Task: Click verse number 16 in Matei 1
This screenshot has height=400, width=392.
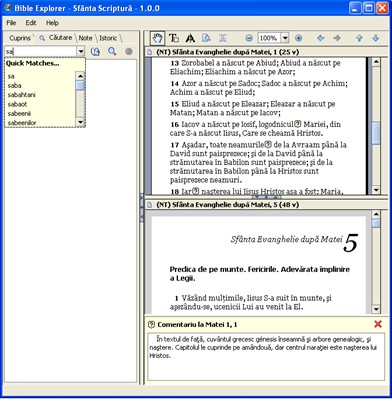Action: click(x=175, y=125)
